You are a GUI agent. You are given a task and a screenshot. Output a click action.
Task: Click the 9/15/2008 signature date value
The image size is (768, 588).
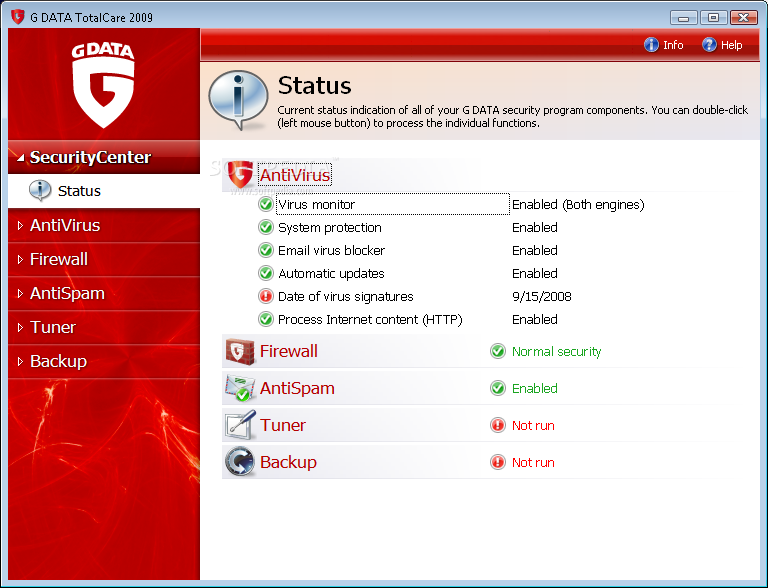coord(542,296)
